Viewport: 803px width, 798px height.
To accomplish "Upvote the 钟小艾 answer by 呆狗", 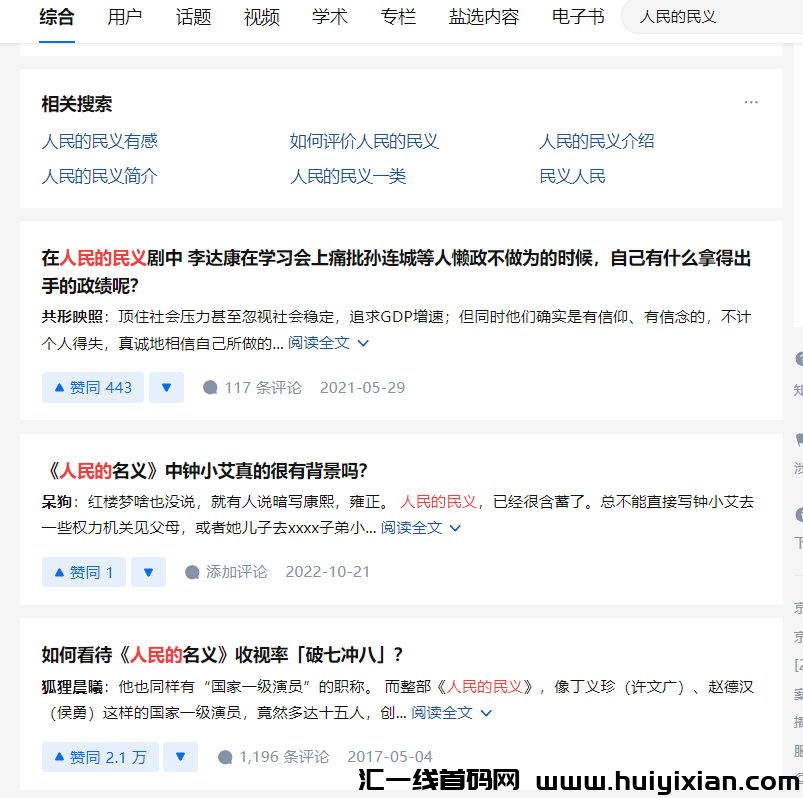I will (84, 572).
